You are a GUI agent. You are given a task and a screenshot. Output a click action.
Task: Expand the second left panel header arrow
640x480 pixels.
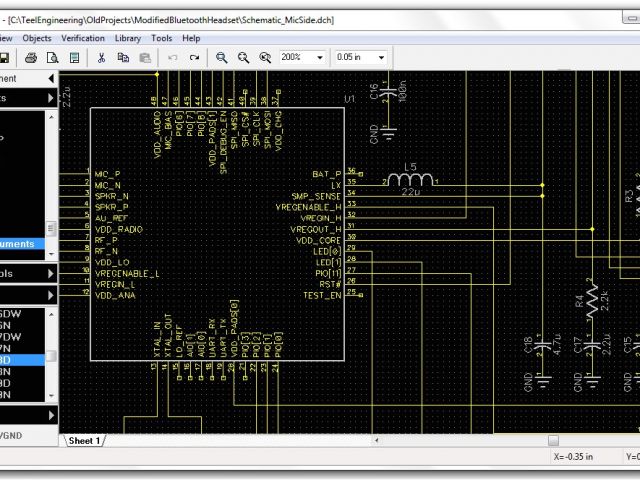(51, 98)
